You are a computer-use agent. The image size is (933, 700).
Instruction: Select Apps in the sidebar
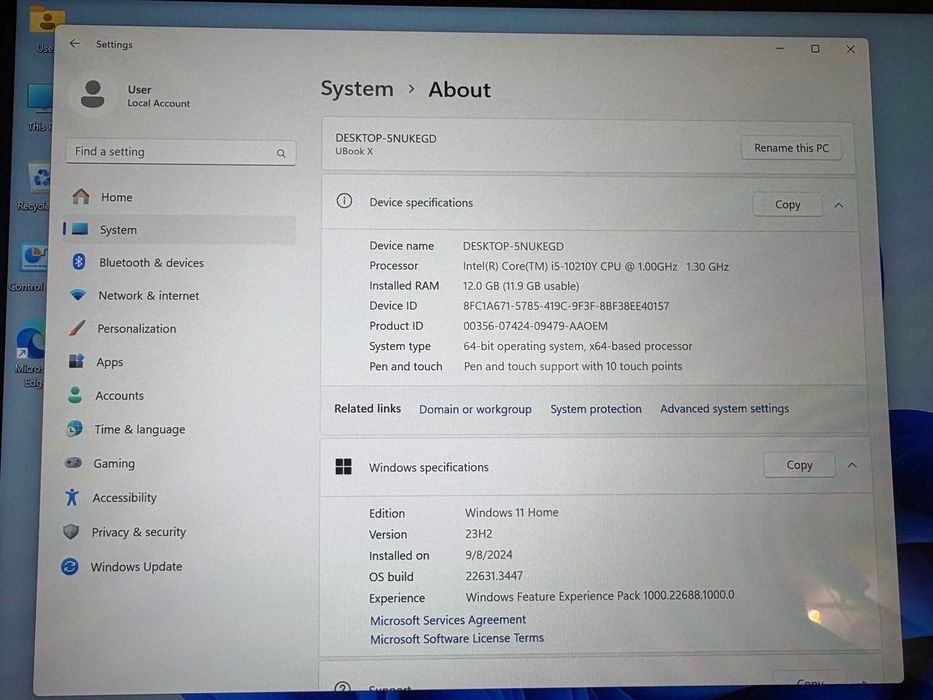pos(179,362)
